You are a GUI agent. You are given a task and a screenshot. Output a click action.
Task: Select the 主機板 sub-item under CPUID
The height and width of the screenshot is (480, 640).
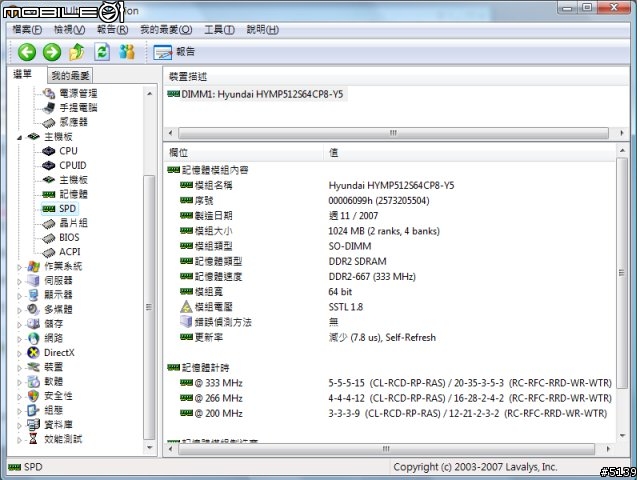(65, 180)
